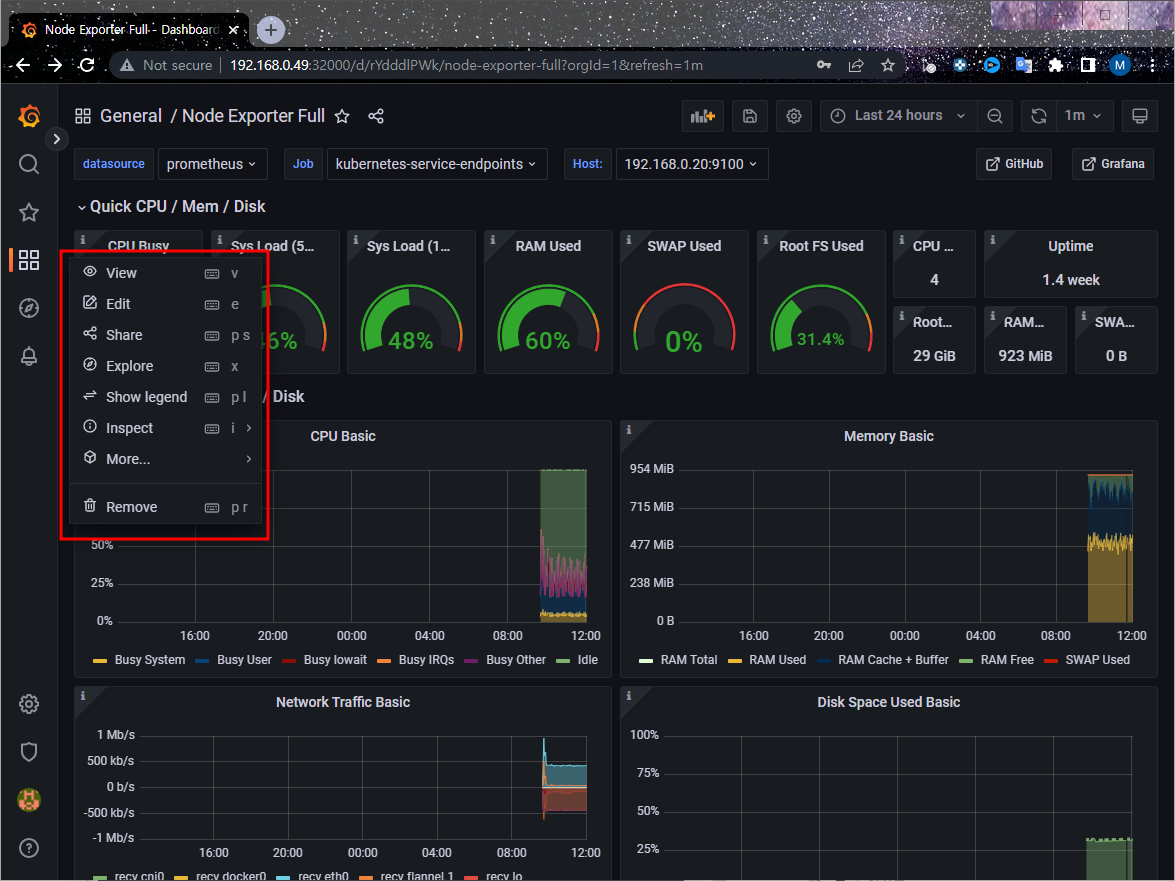Open the Dashboards grid icon in the sidebar

pos(28,260)
